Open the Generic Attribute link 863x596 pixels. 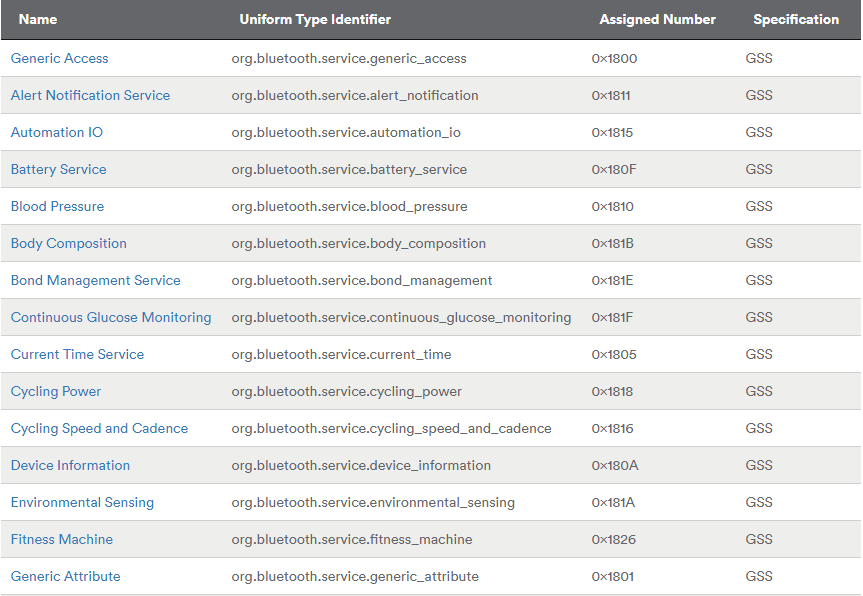(65, 576)
